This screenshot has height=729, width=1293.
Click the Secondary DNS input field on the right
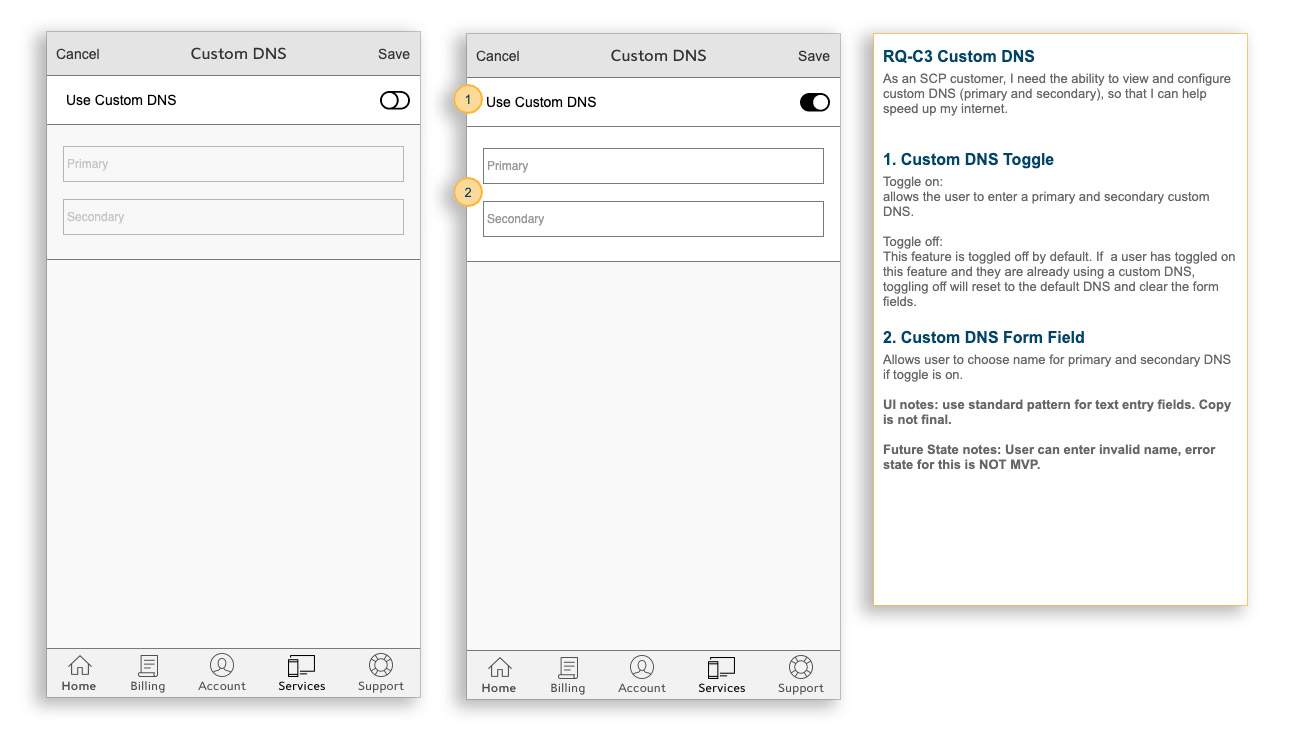point(653,218)
